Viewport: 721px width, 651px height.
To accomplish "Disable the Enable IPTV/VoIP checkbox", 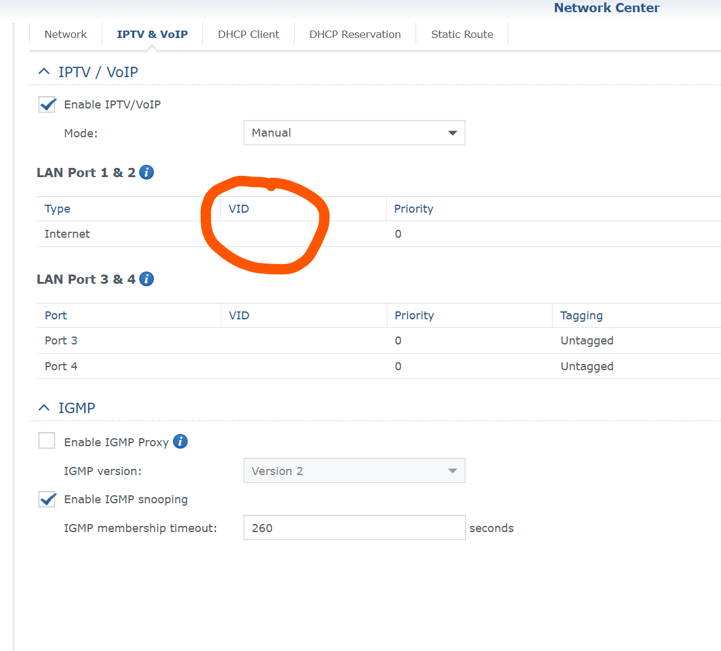I will 47,105.
